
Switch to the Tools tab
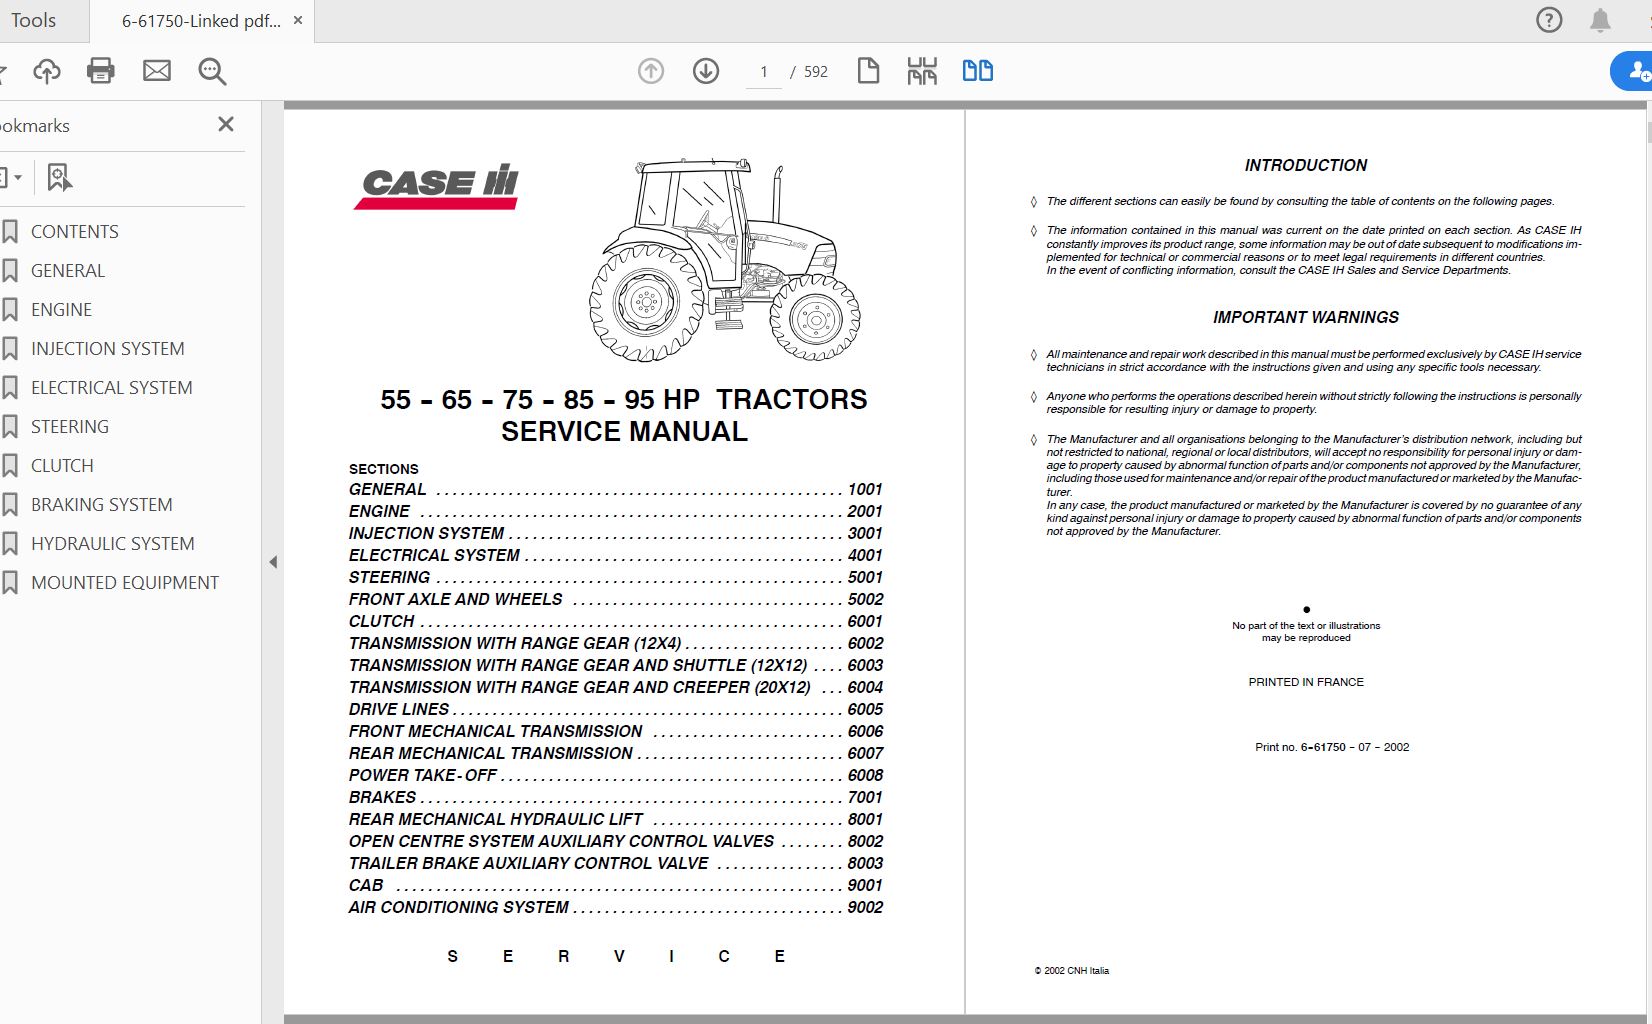click(x=33, y=20)
